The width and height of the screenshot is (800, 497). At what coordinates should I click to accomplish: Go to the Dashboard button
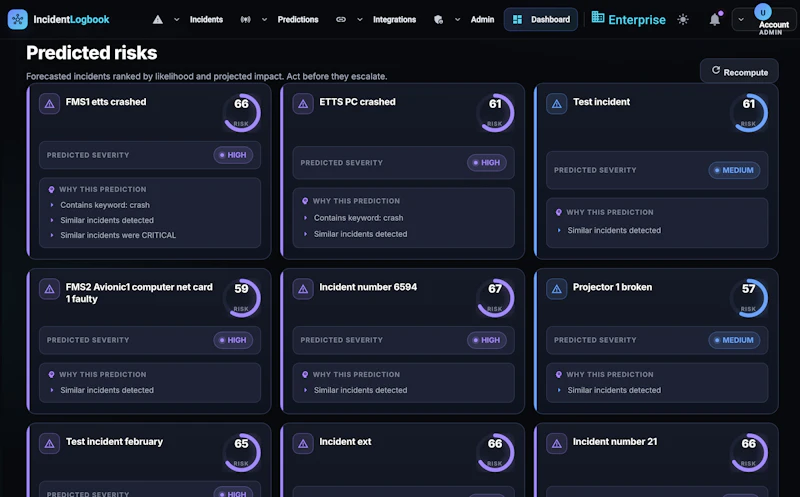(541, 19)
